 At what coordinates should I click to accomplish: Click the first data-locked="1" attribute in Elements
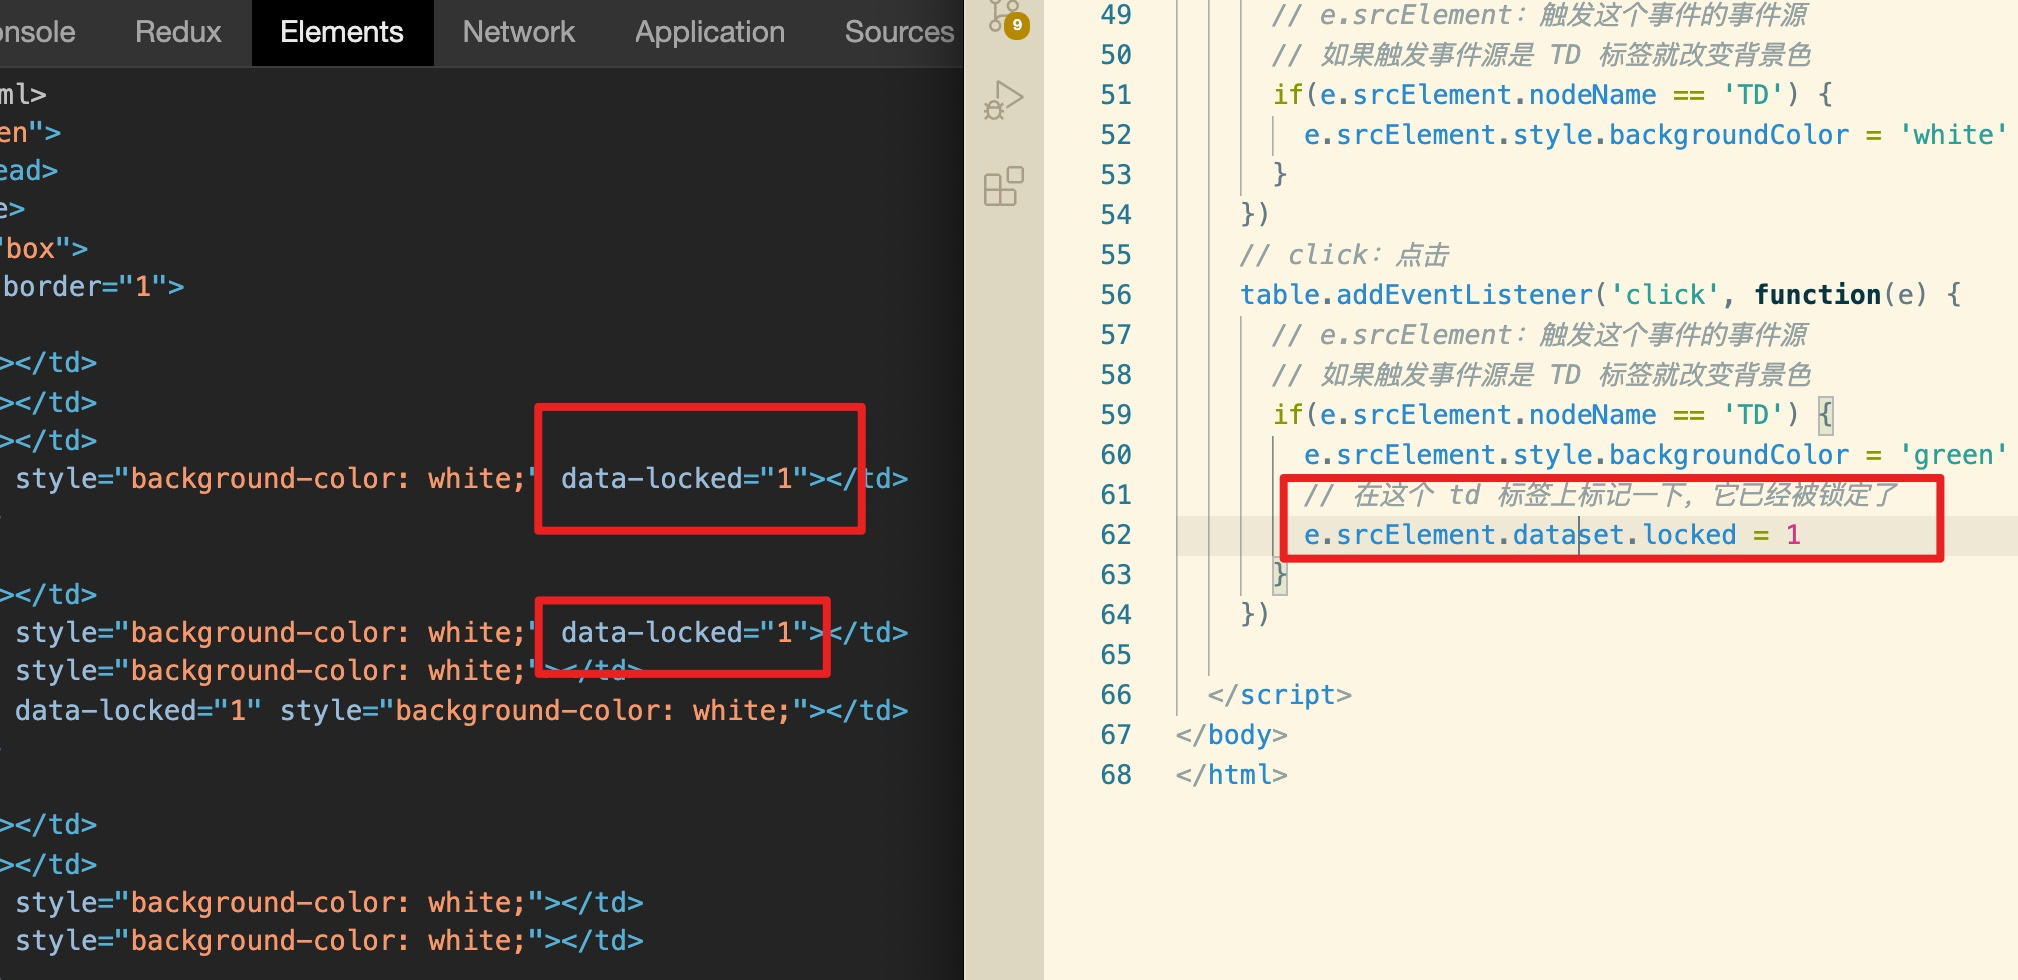(685, 479)
